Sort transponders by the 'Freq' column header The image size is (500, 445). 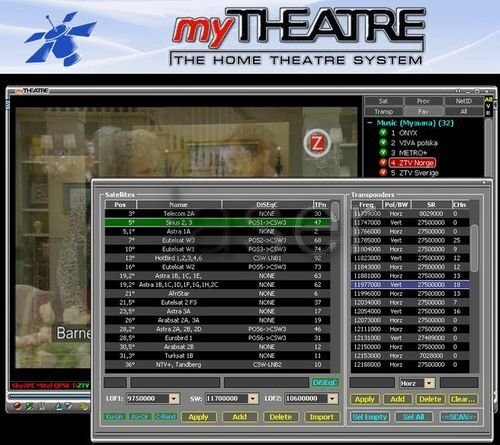tap(366, 205)
